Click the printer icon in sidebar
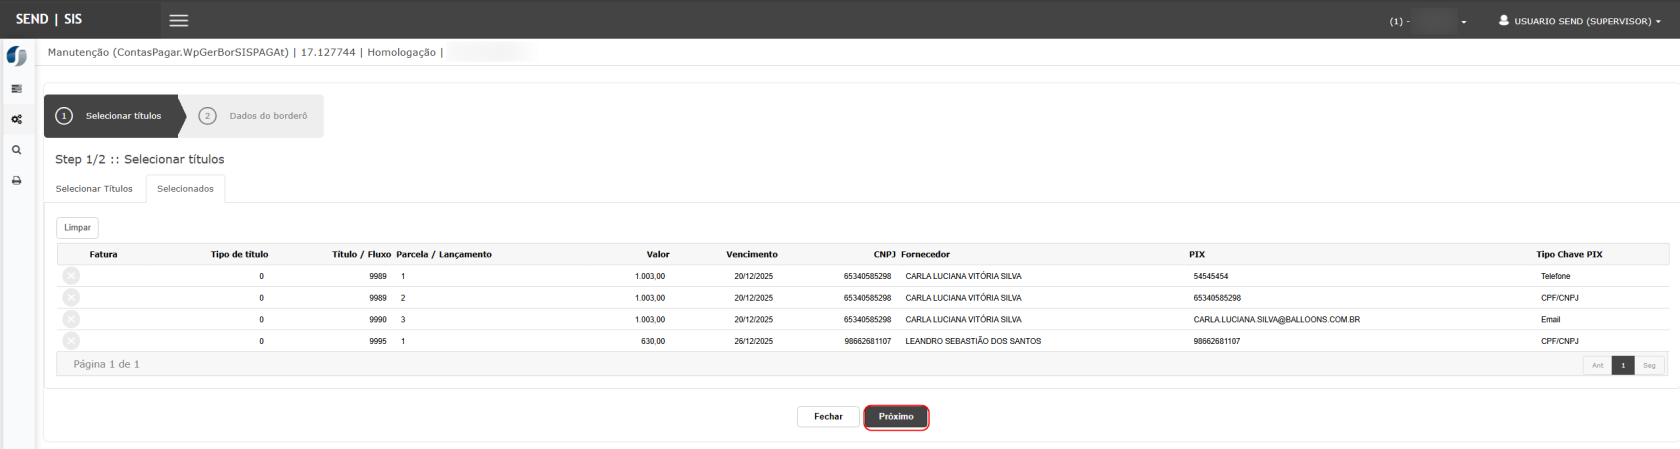 (16, 181)
